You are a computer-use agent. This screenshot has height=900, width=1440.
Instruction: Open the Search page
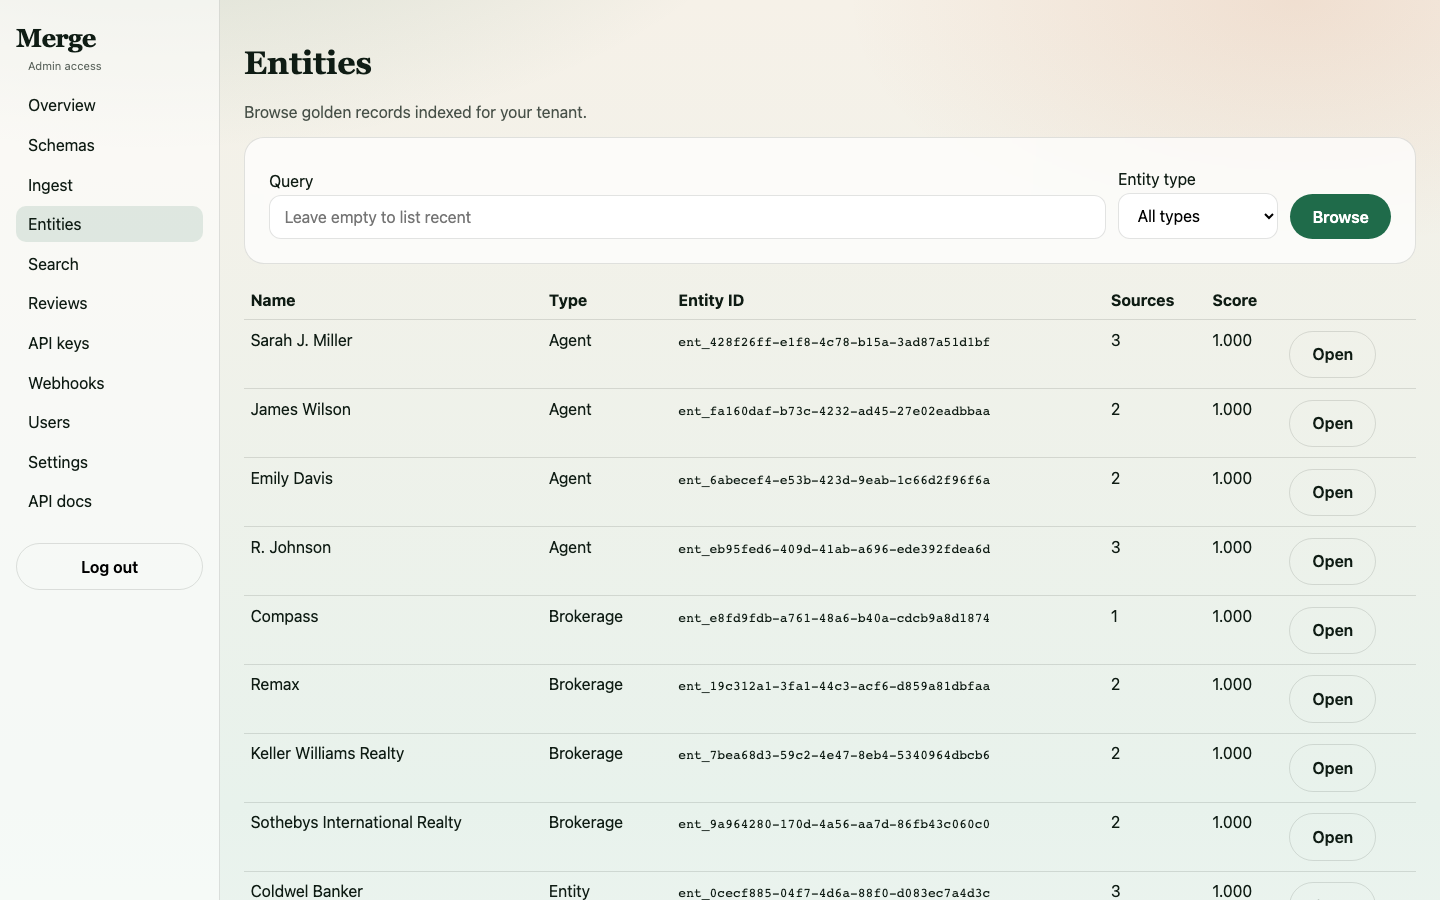[109, 264]
